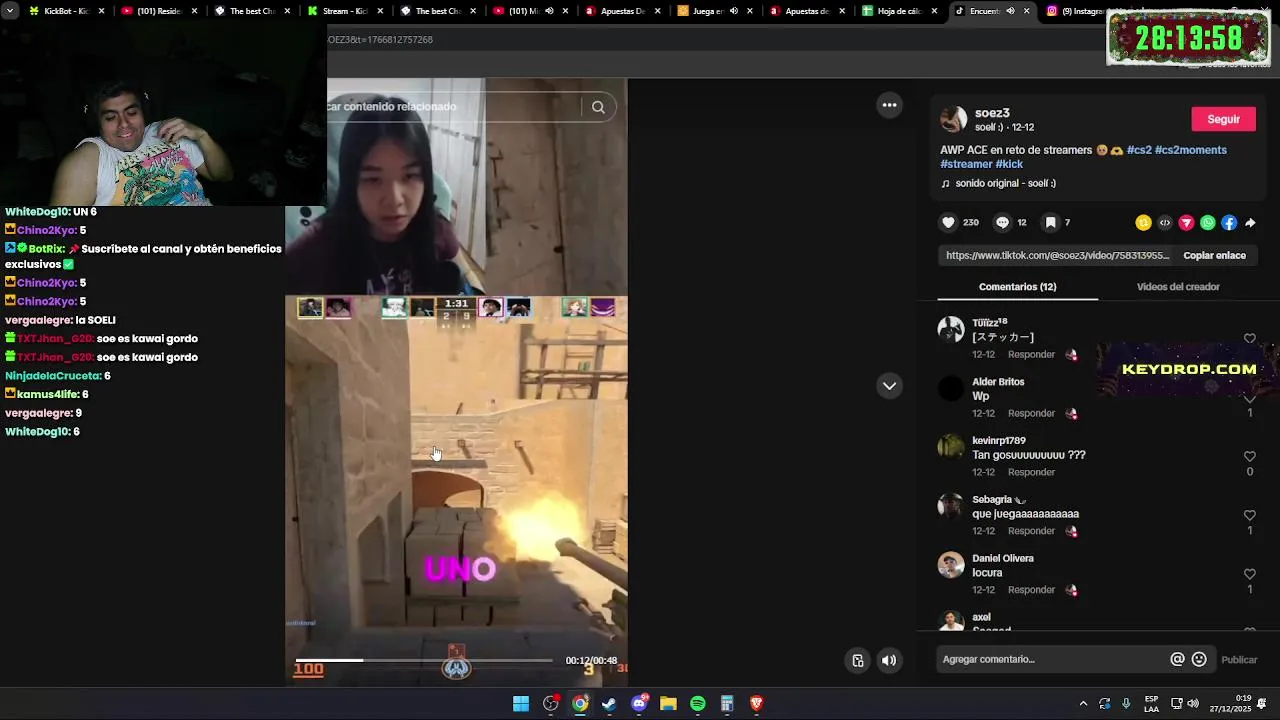Screen dimensions: 1280x720
Task: Show hidden system tray icons
Action: (1083, 704)
